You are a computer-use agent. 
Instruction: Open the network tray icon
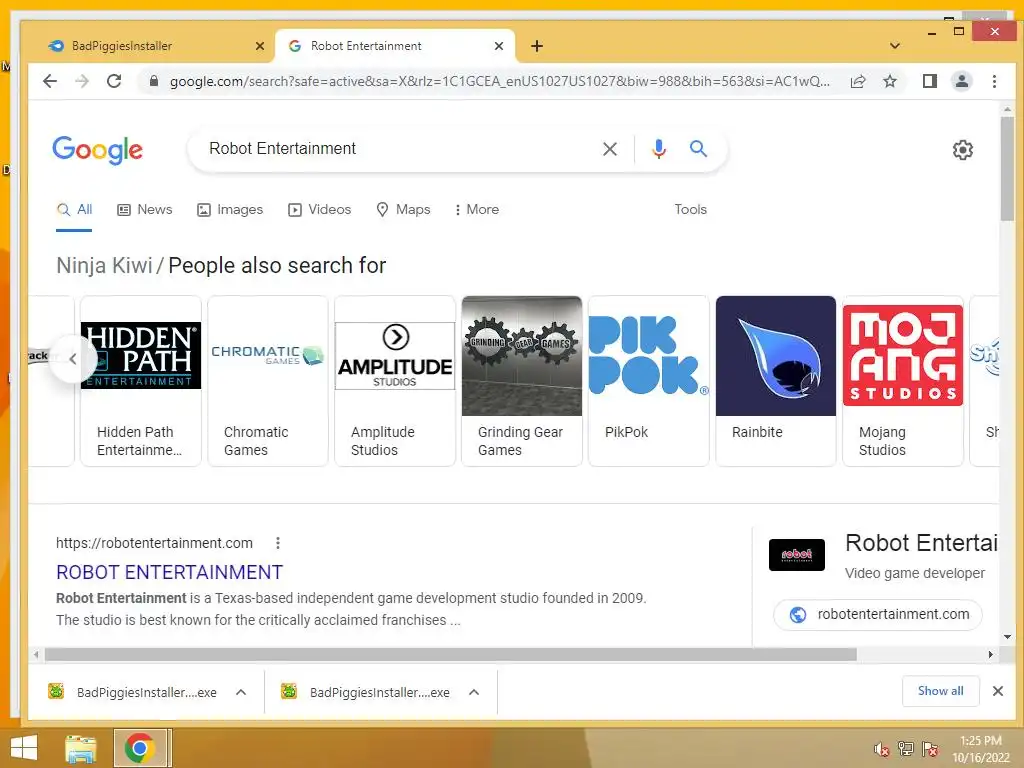click(x=906, y=748)
